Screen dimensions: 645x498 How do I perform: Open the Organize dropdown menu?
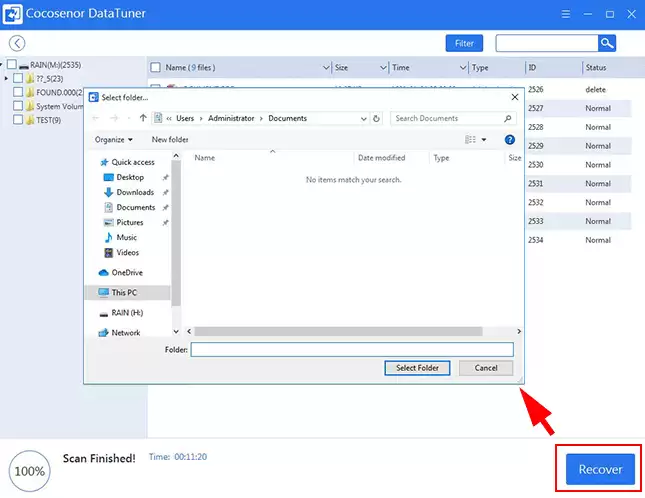113,140
